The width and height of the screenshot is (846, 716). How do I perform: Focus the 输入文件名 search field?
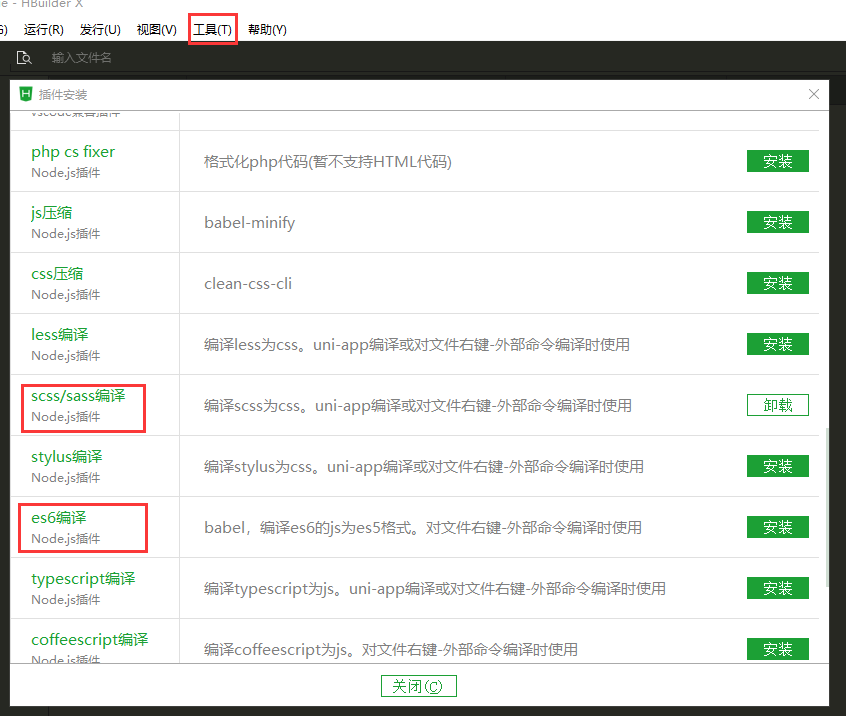[x=81, y=57]
